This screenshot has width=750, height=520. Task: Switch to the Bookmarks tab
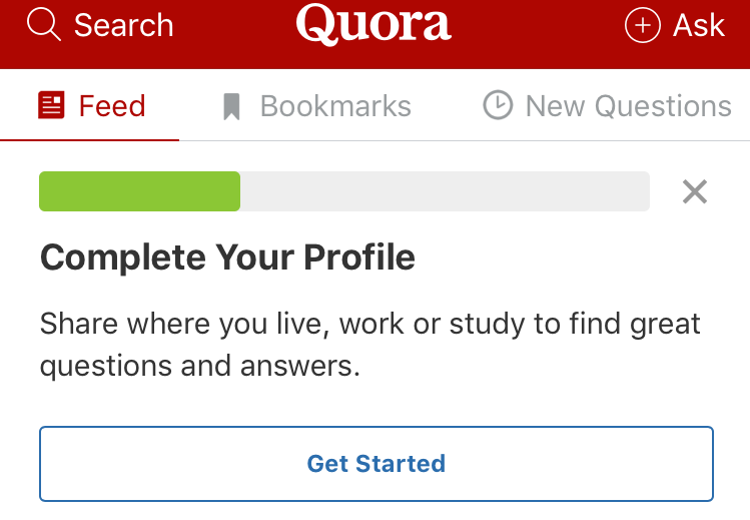(x=335, y=106)
